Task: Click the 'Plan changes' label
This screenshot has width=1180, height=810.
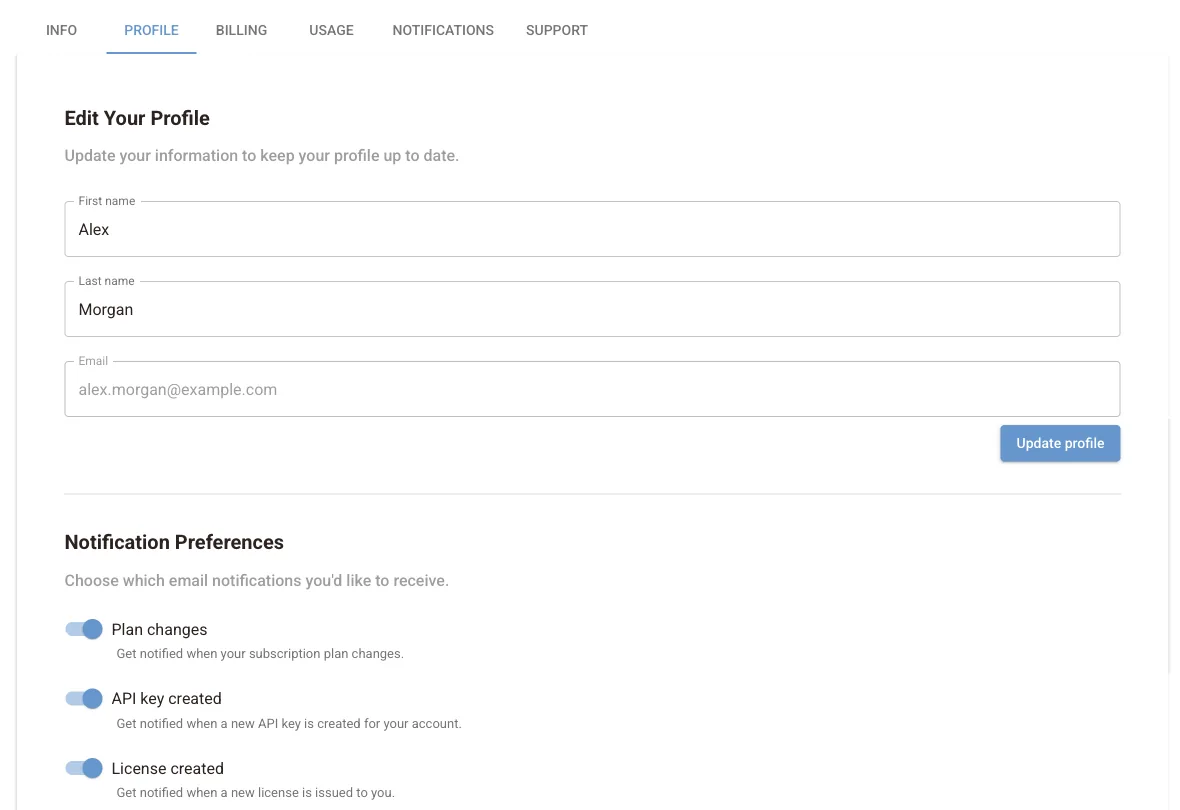Action: (160, 629)
